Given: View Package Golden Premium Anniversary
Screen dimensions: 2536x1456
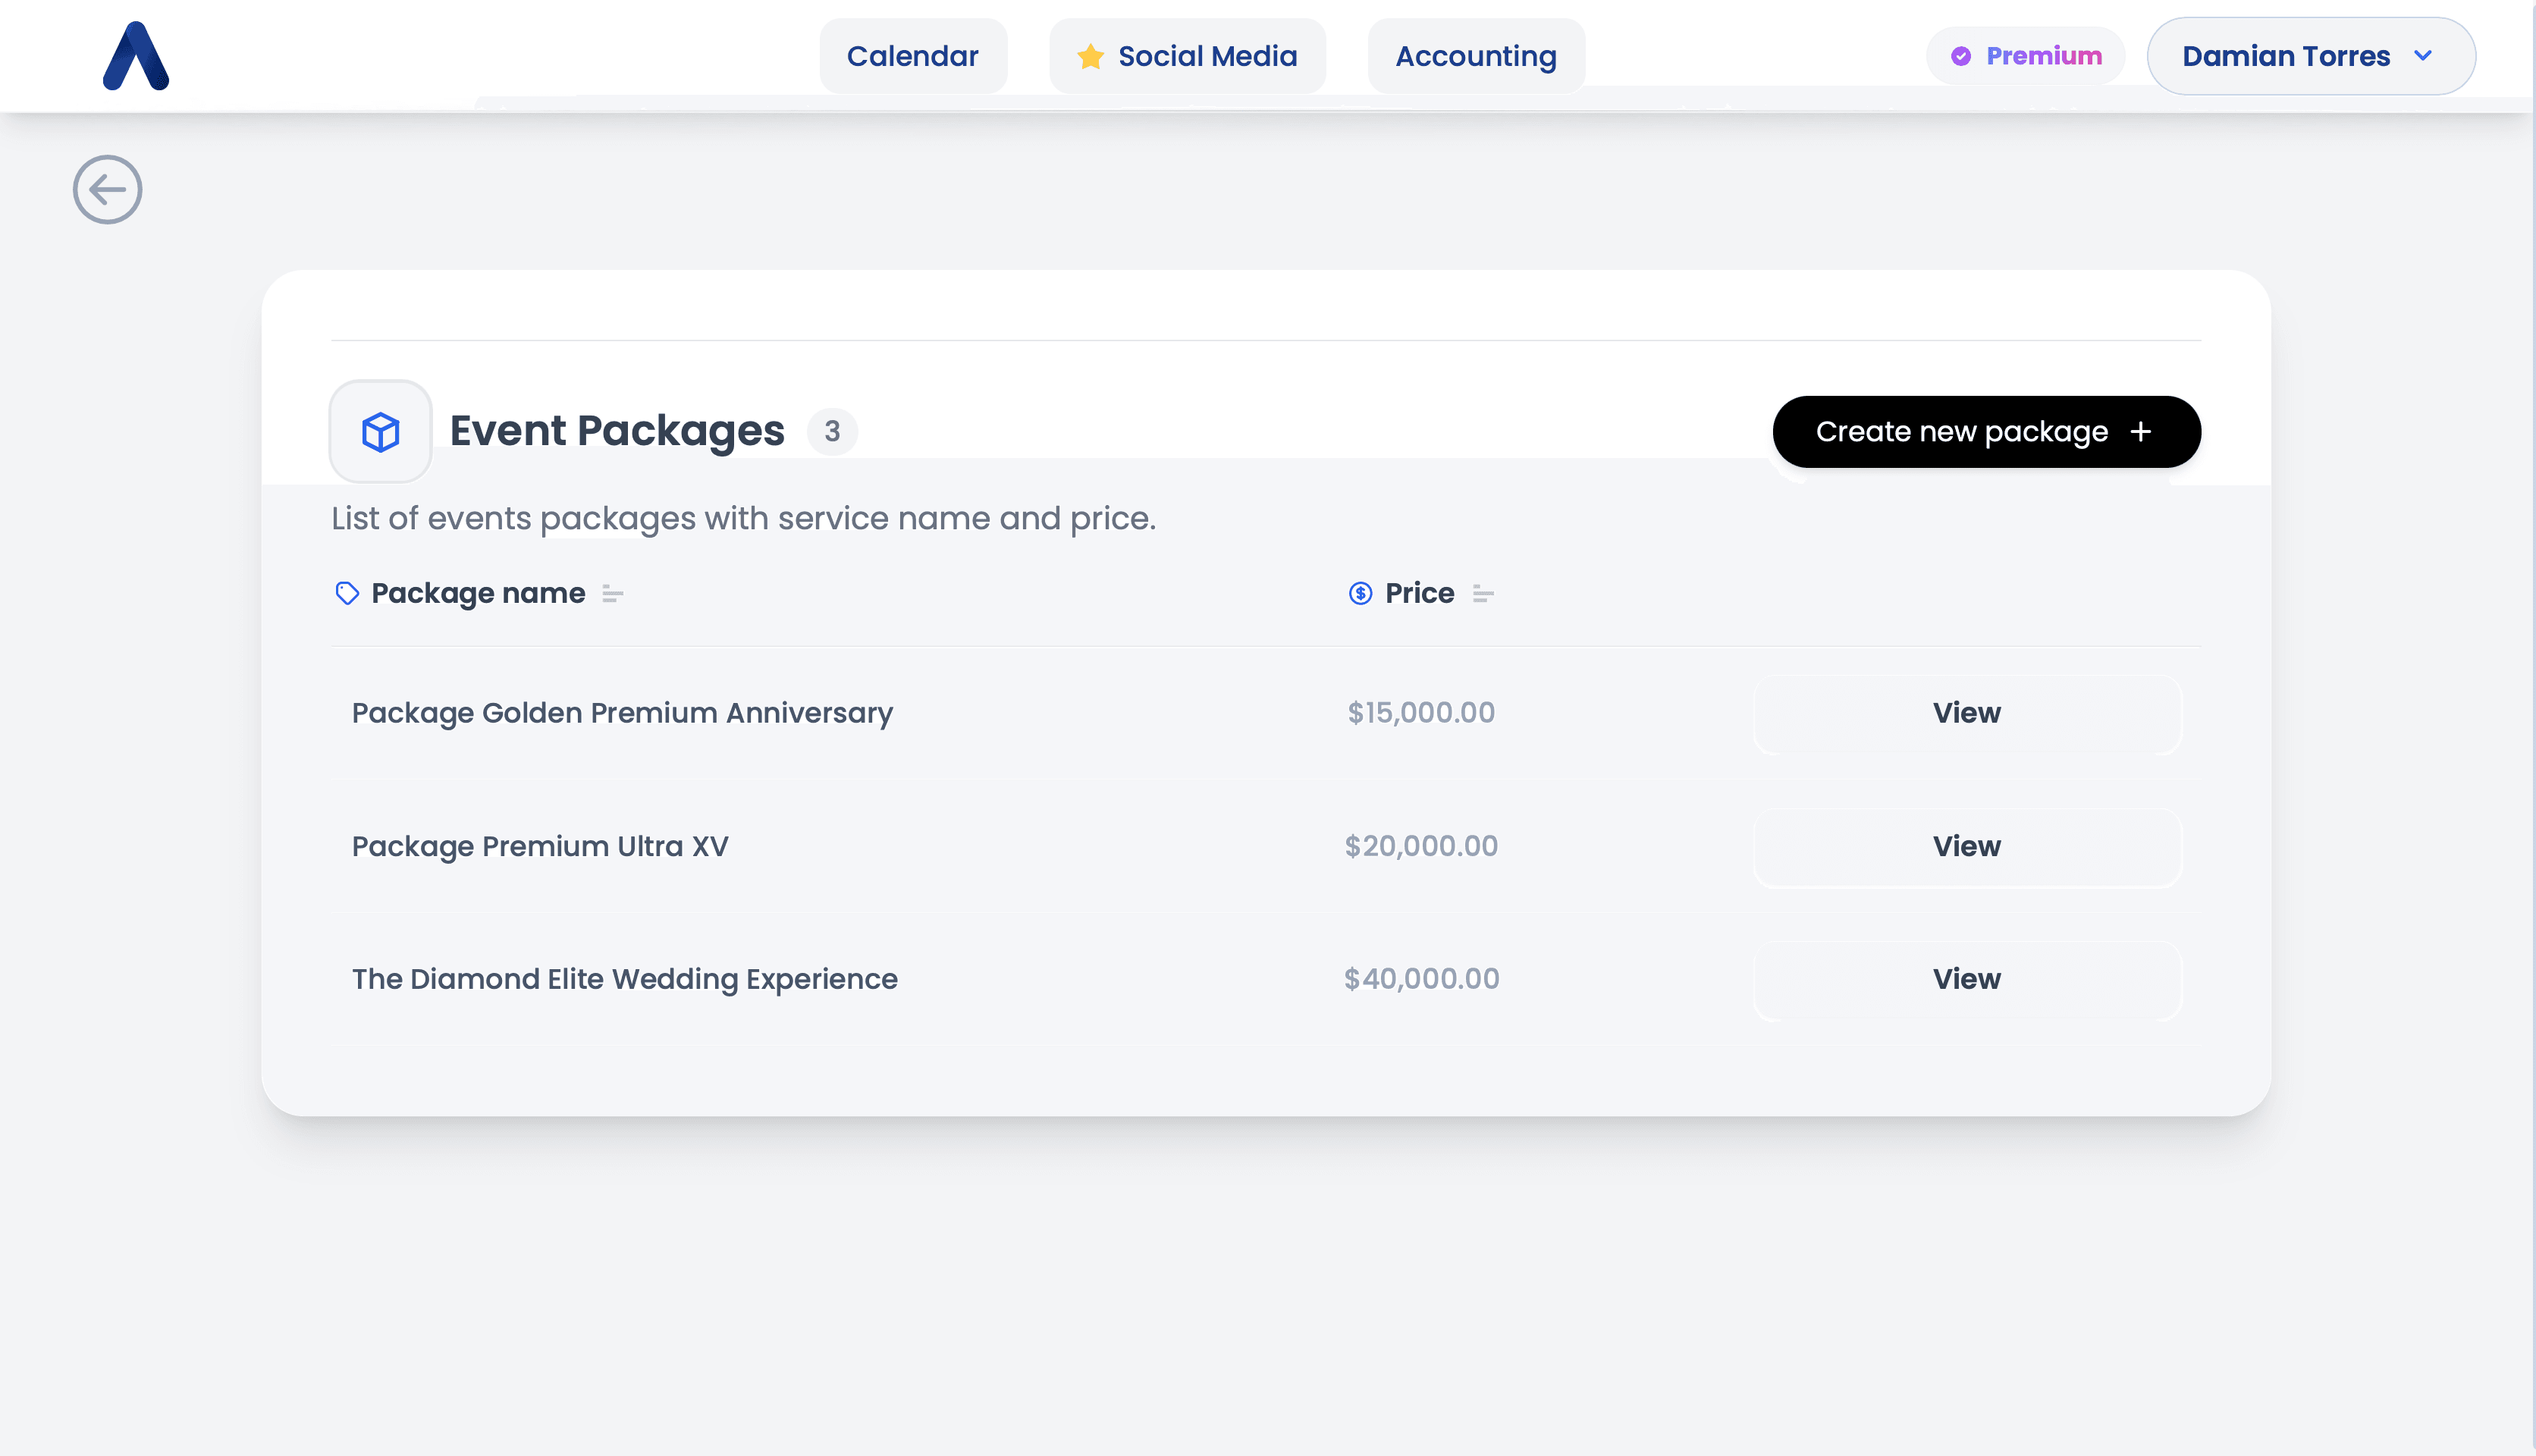Looking at the screenshot, I should pos(1966,713).
